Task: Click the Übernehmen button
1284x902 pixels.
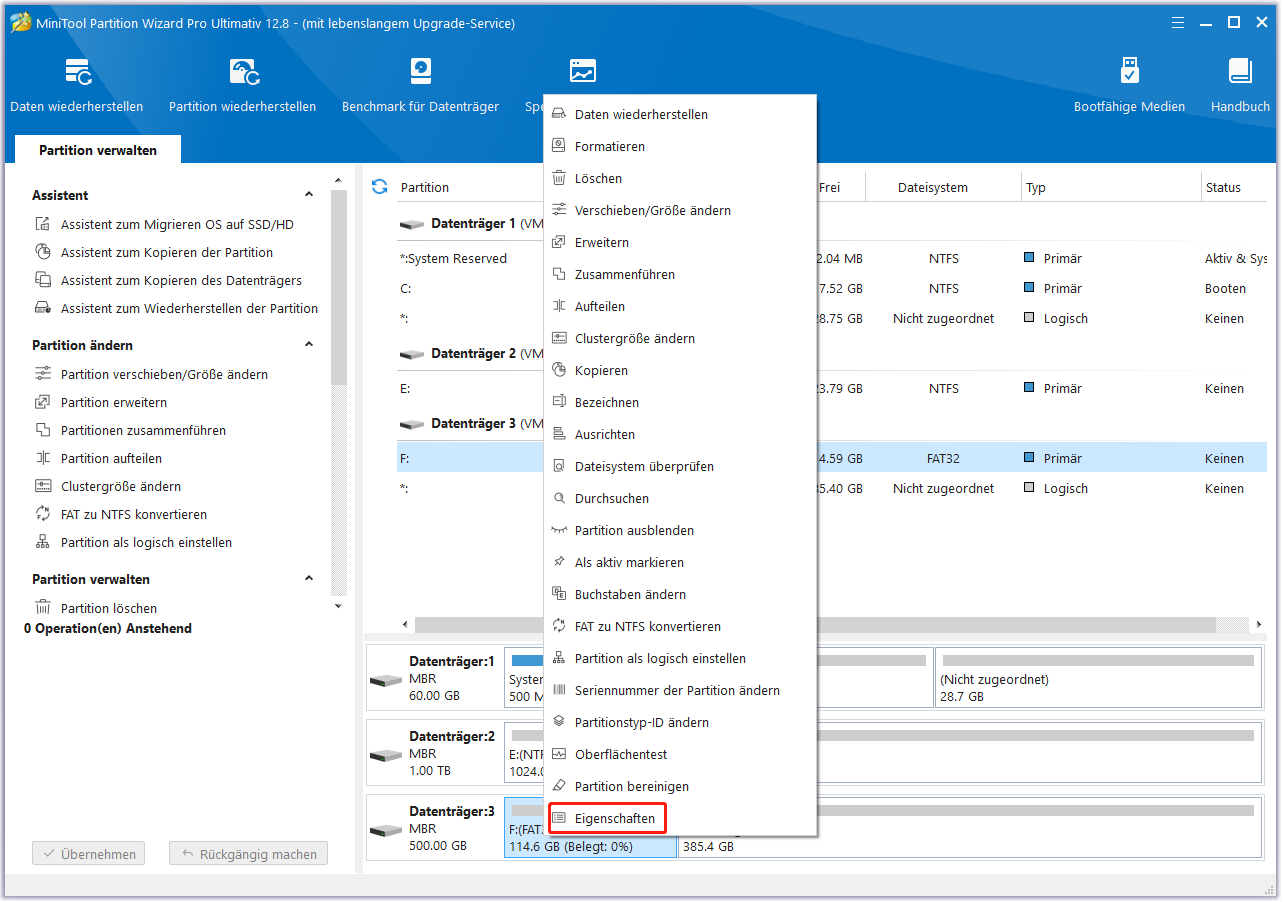Action: click(x=89, y=855)
